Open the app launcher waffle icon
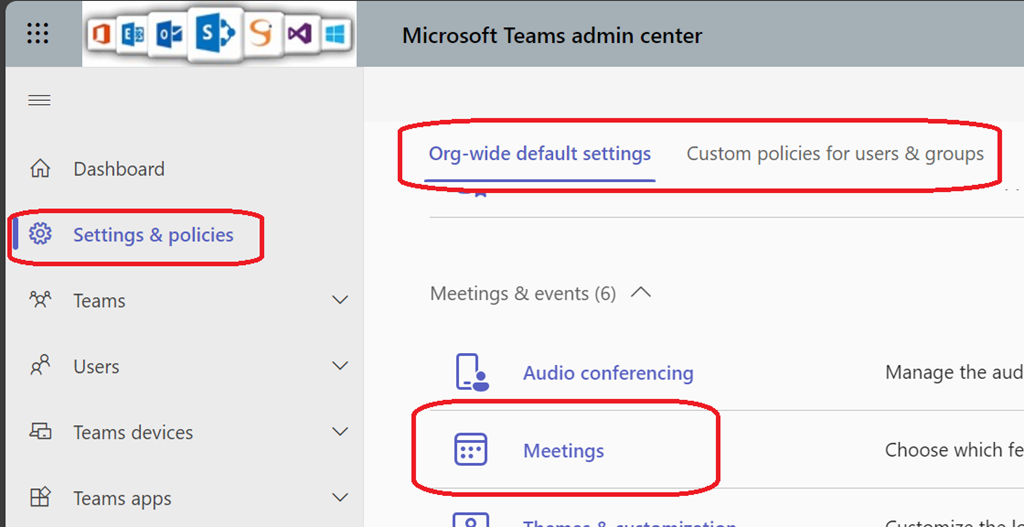The image size is (1024, 527). point(37,34)
